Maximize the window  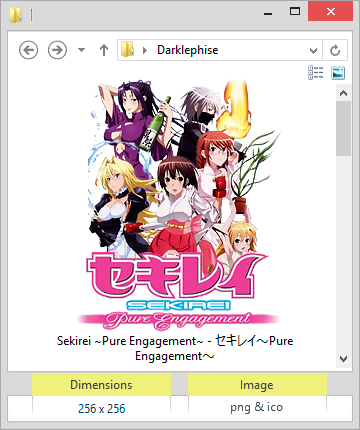click(x=295, y=12)
